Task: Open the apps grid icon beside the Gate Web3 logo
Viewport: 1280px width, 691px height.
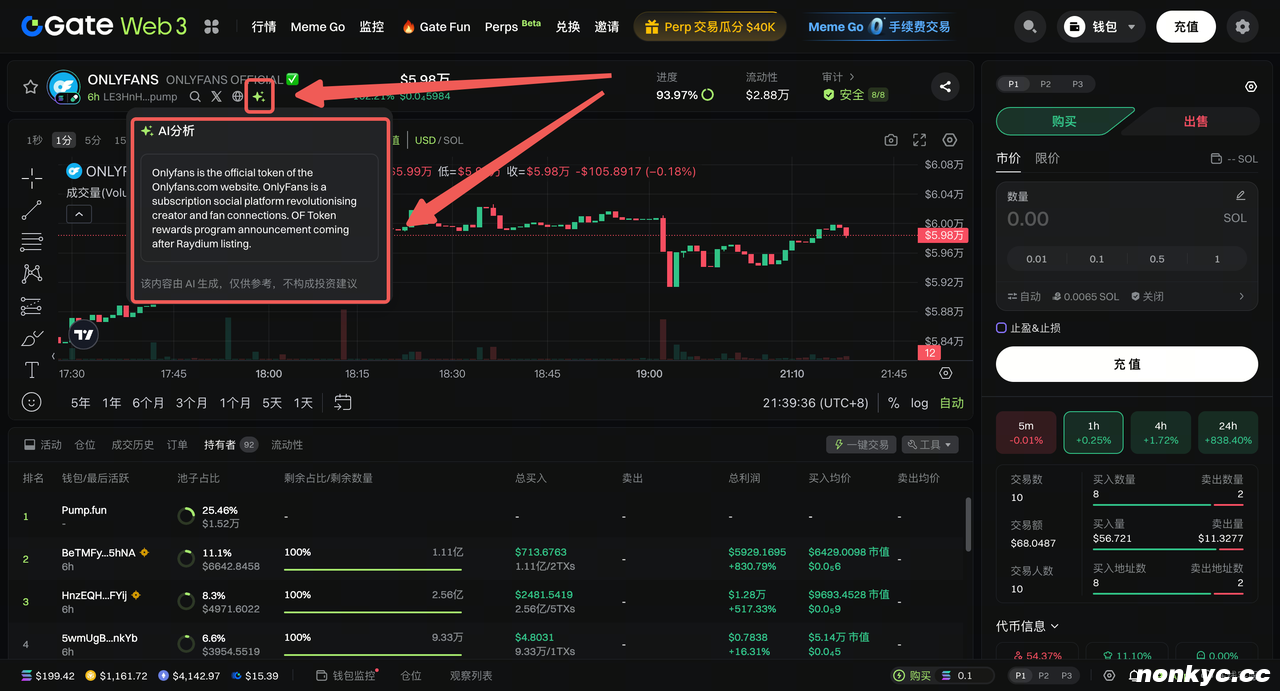Action: pyautogui.click(x=211, y=27)
